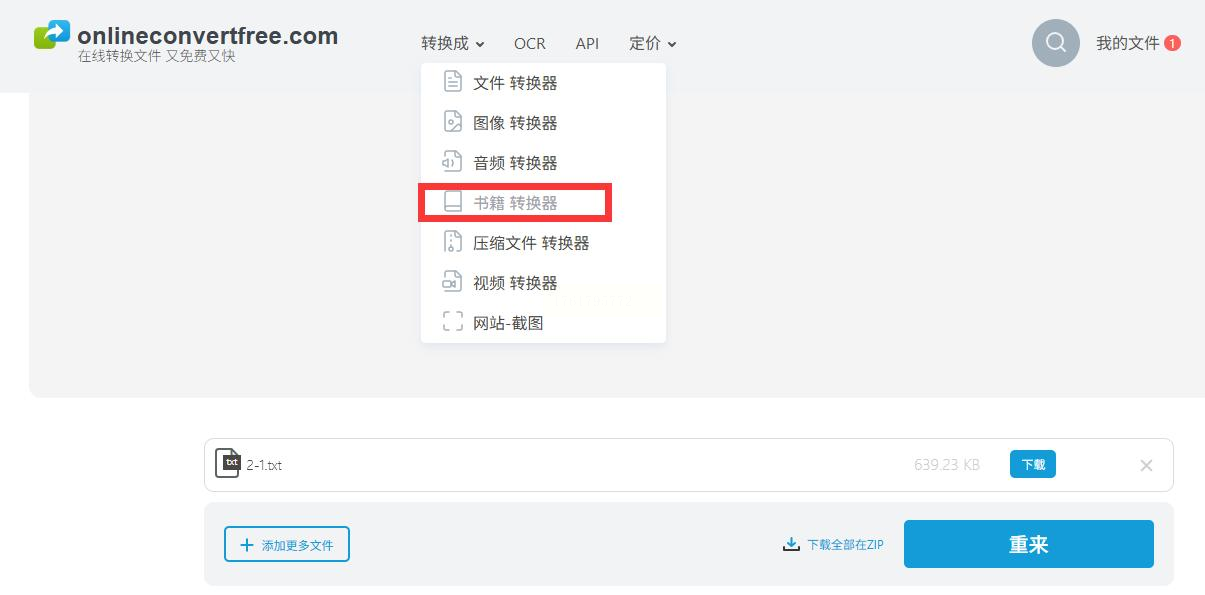The image size is (1205, 595).
Task: Click the screenshot icon beside 网站-截图
Action: [453, 322]
